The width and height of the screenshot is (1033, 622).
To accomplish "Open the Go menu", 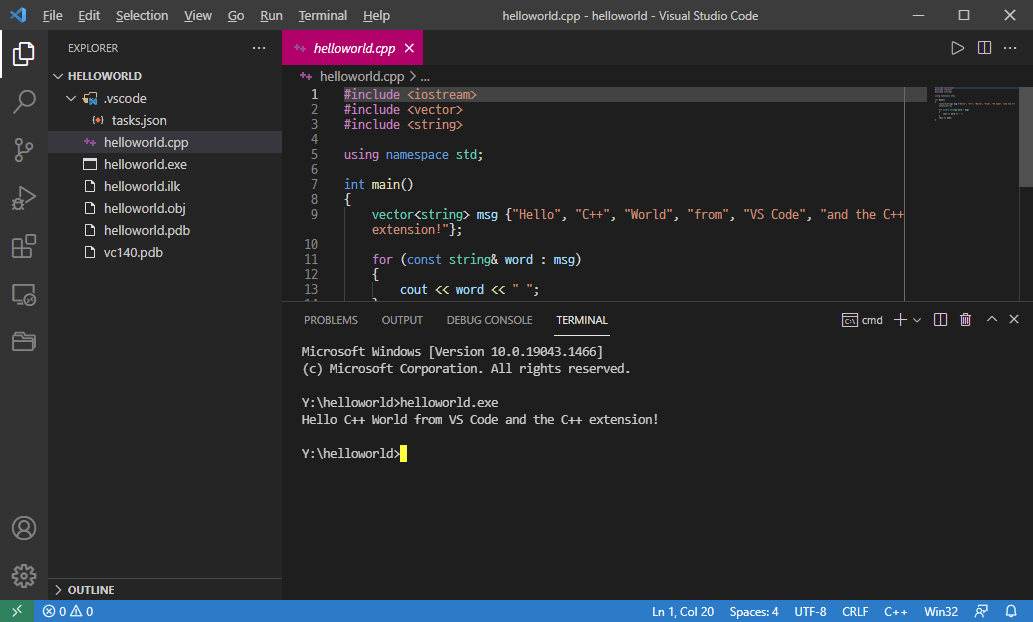I will coord(236,15).
